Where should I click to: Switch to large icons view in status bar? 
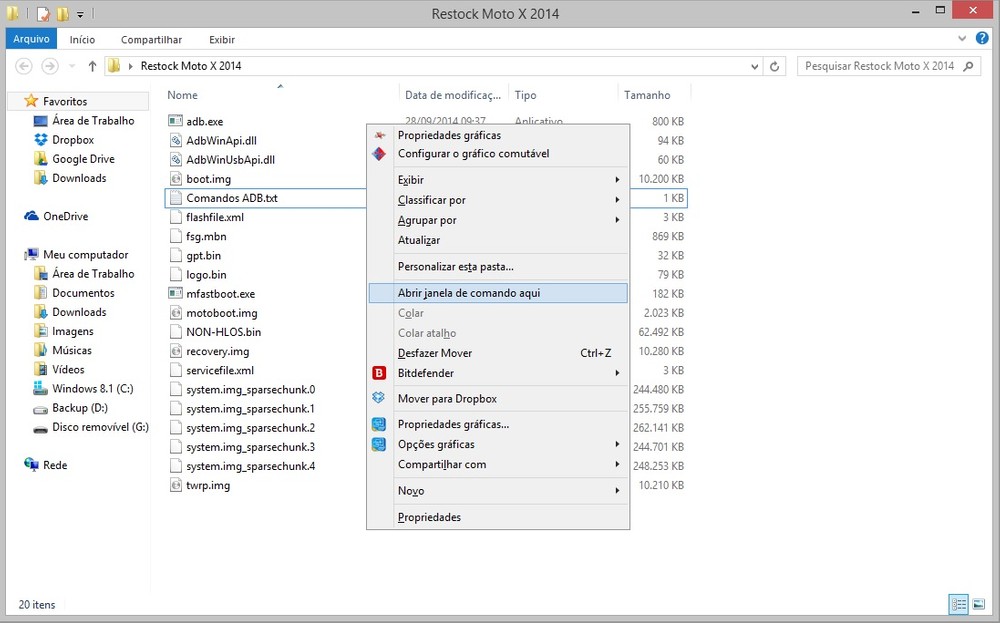(978, 604)
